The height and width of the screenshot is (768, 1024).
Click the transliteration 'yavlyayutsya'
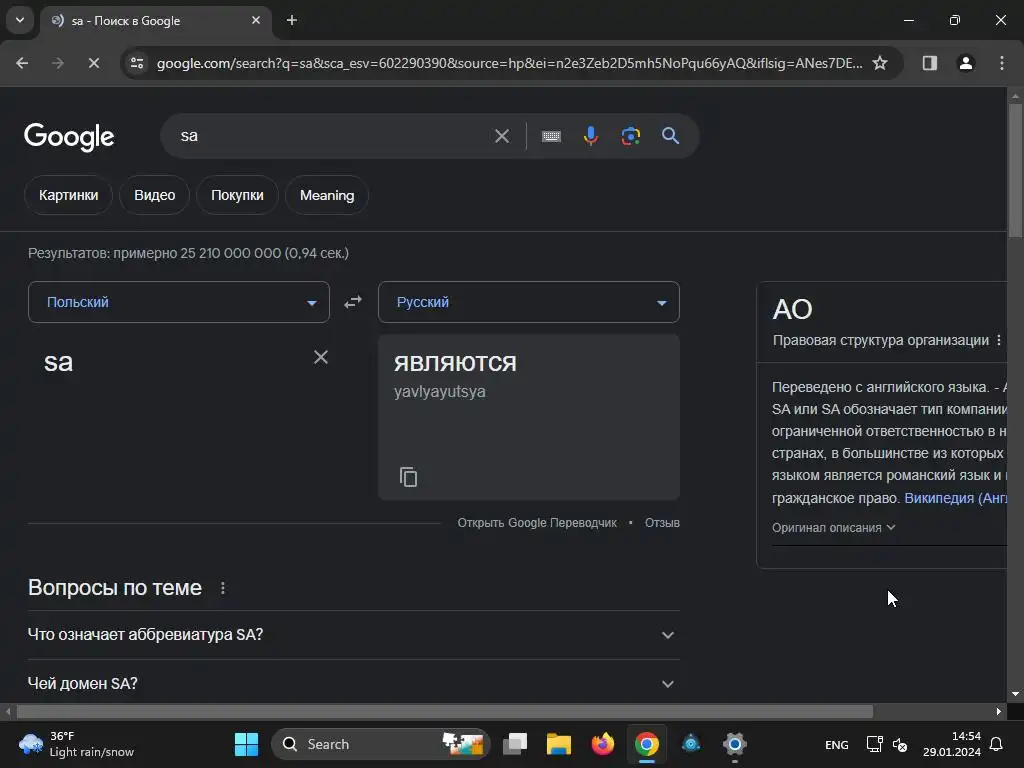[440, 391]
